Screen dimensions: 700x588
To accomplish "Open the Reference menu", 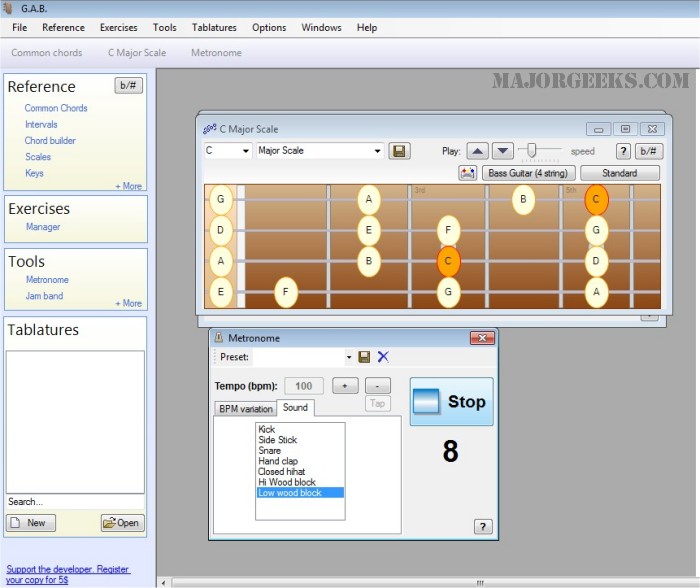I will pyautogui.click(x=63, y=28).
